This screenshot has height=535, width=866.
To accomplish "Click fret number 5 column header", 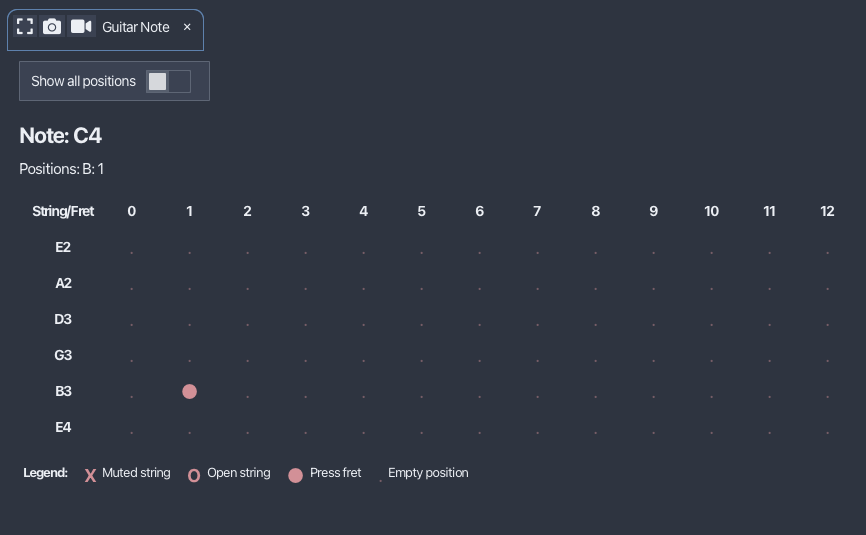I will (421, 211).
